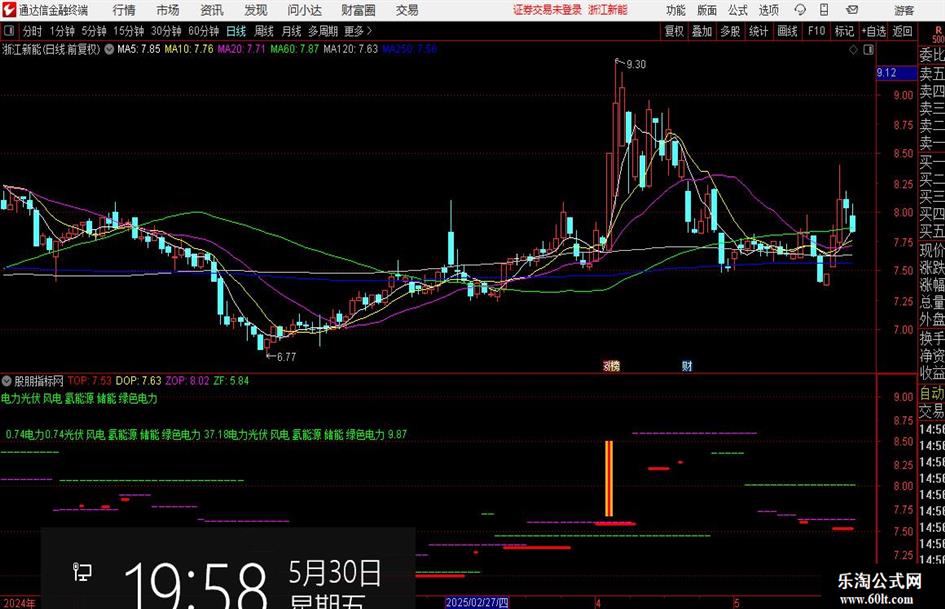Click the MA5: 7.85 value
Image resolution: width=945 pixels, height=609 pixels.
click(x=139, y=49)
